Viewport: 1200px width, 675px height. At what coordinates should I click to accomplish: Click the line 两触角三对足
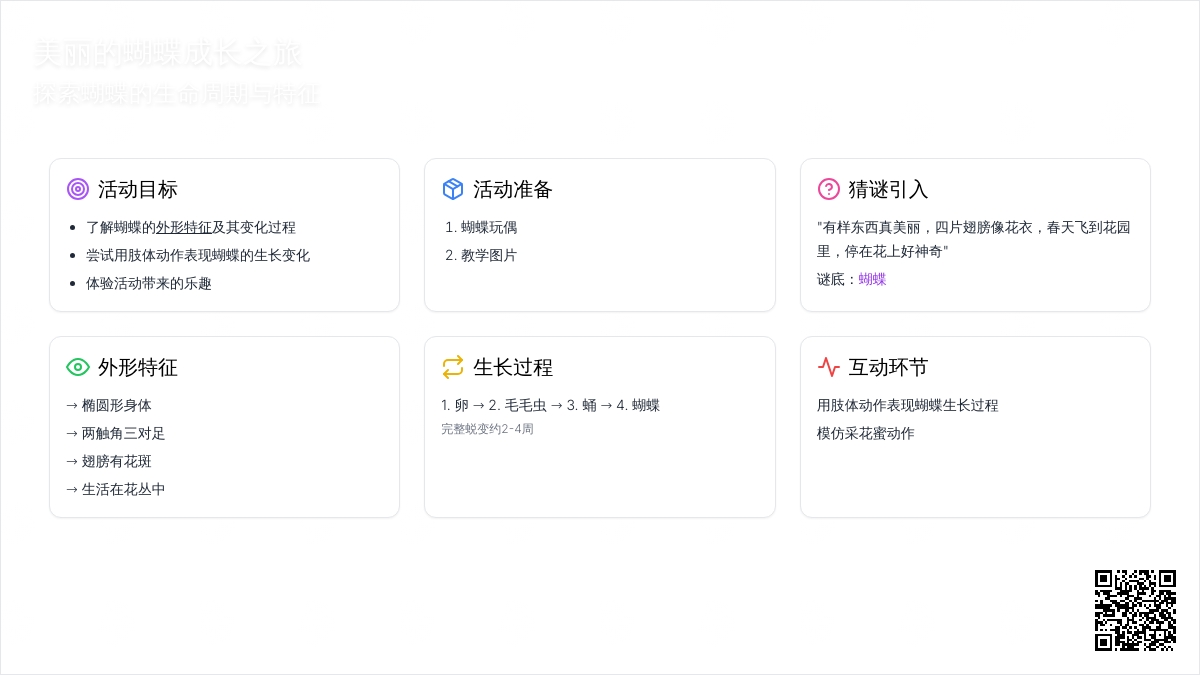coord(116,433)
